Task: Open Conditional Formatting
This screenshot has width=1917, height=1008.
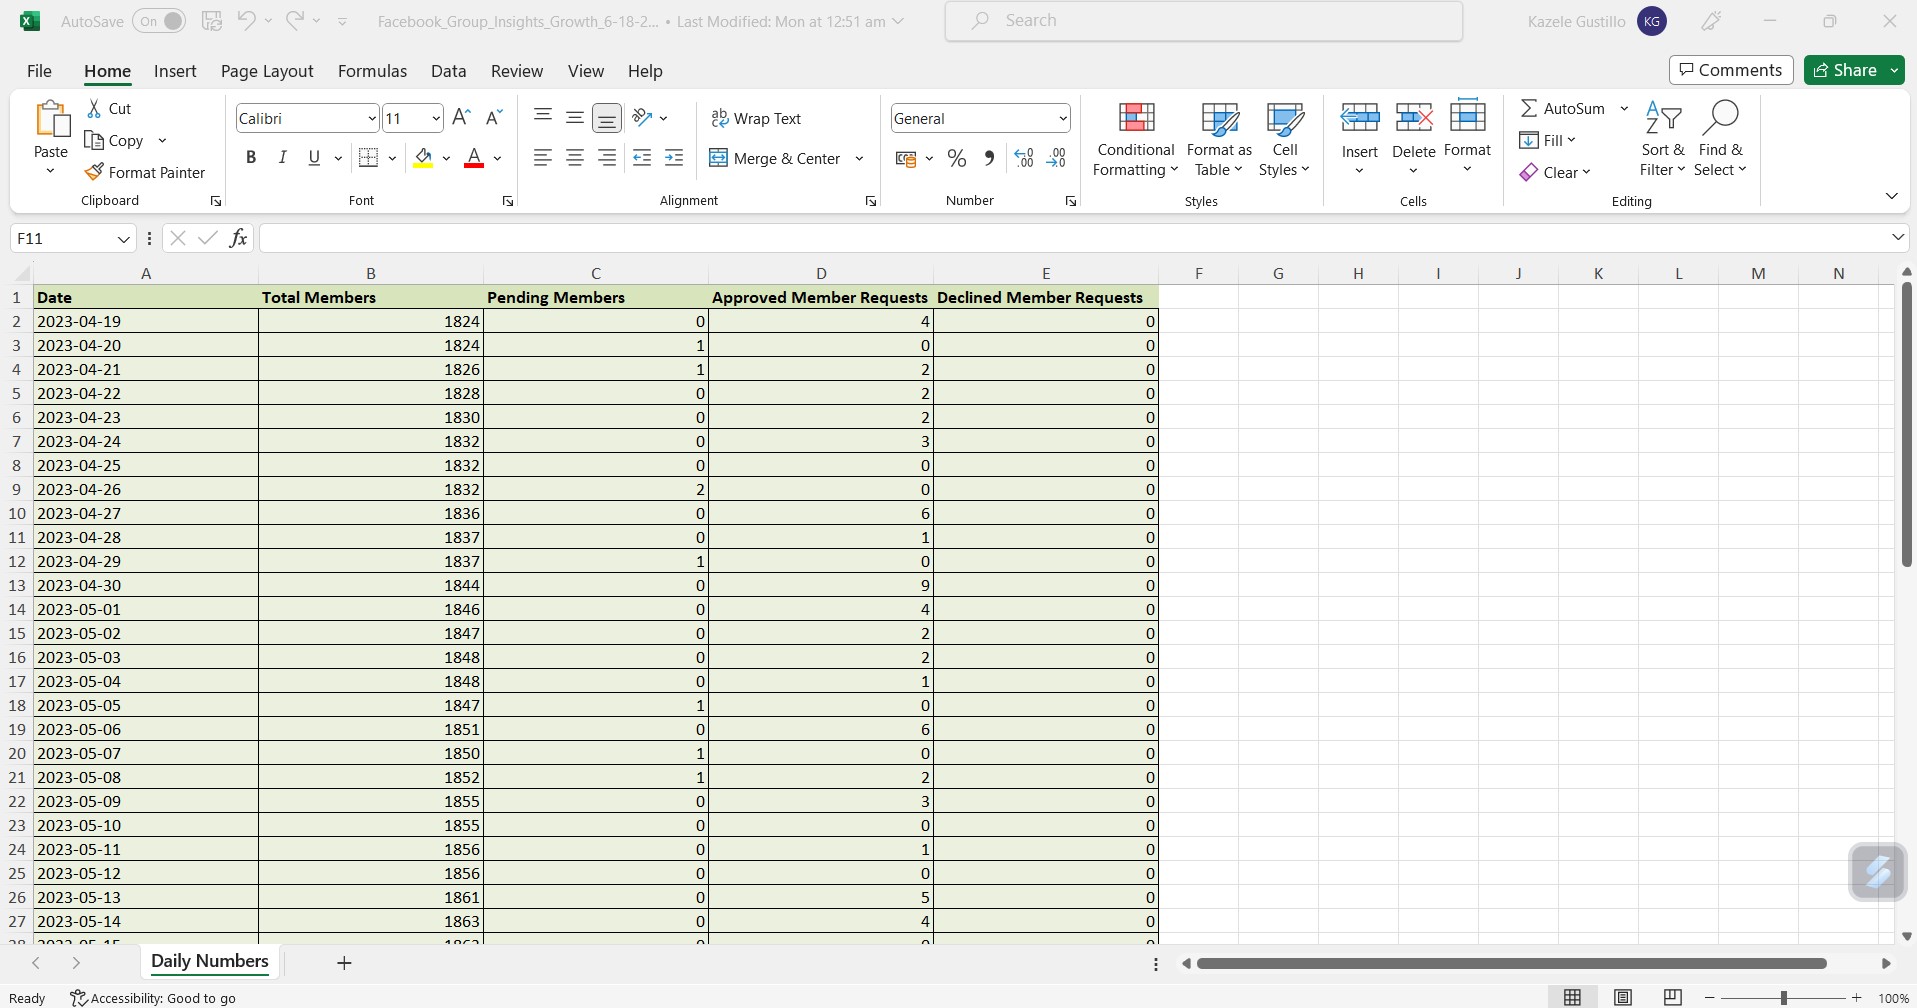Action: 1135,140
